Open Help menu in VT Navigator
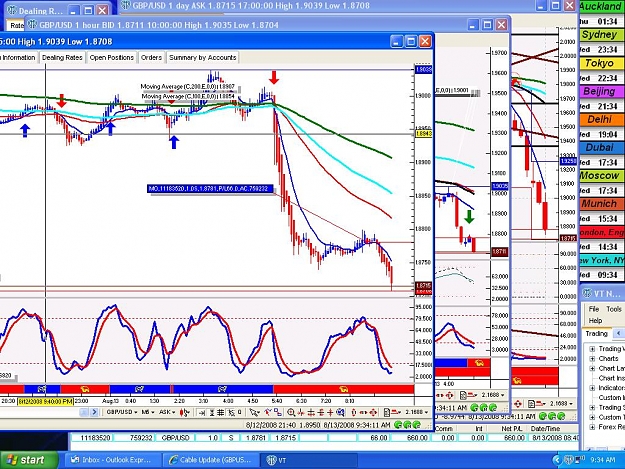The height and width of the screenshot is (469, 625). pos(595,320)
